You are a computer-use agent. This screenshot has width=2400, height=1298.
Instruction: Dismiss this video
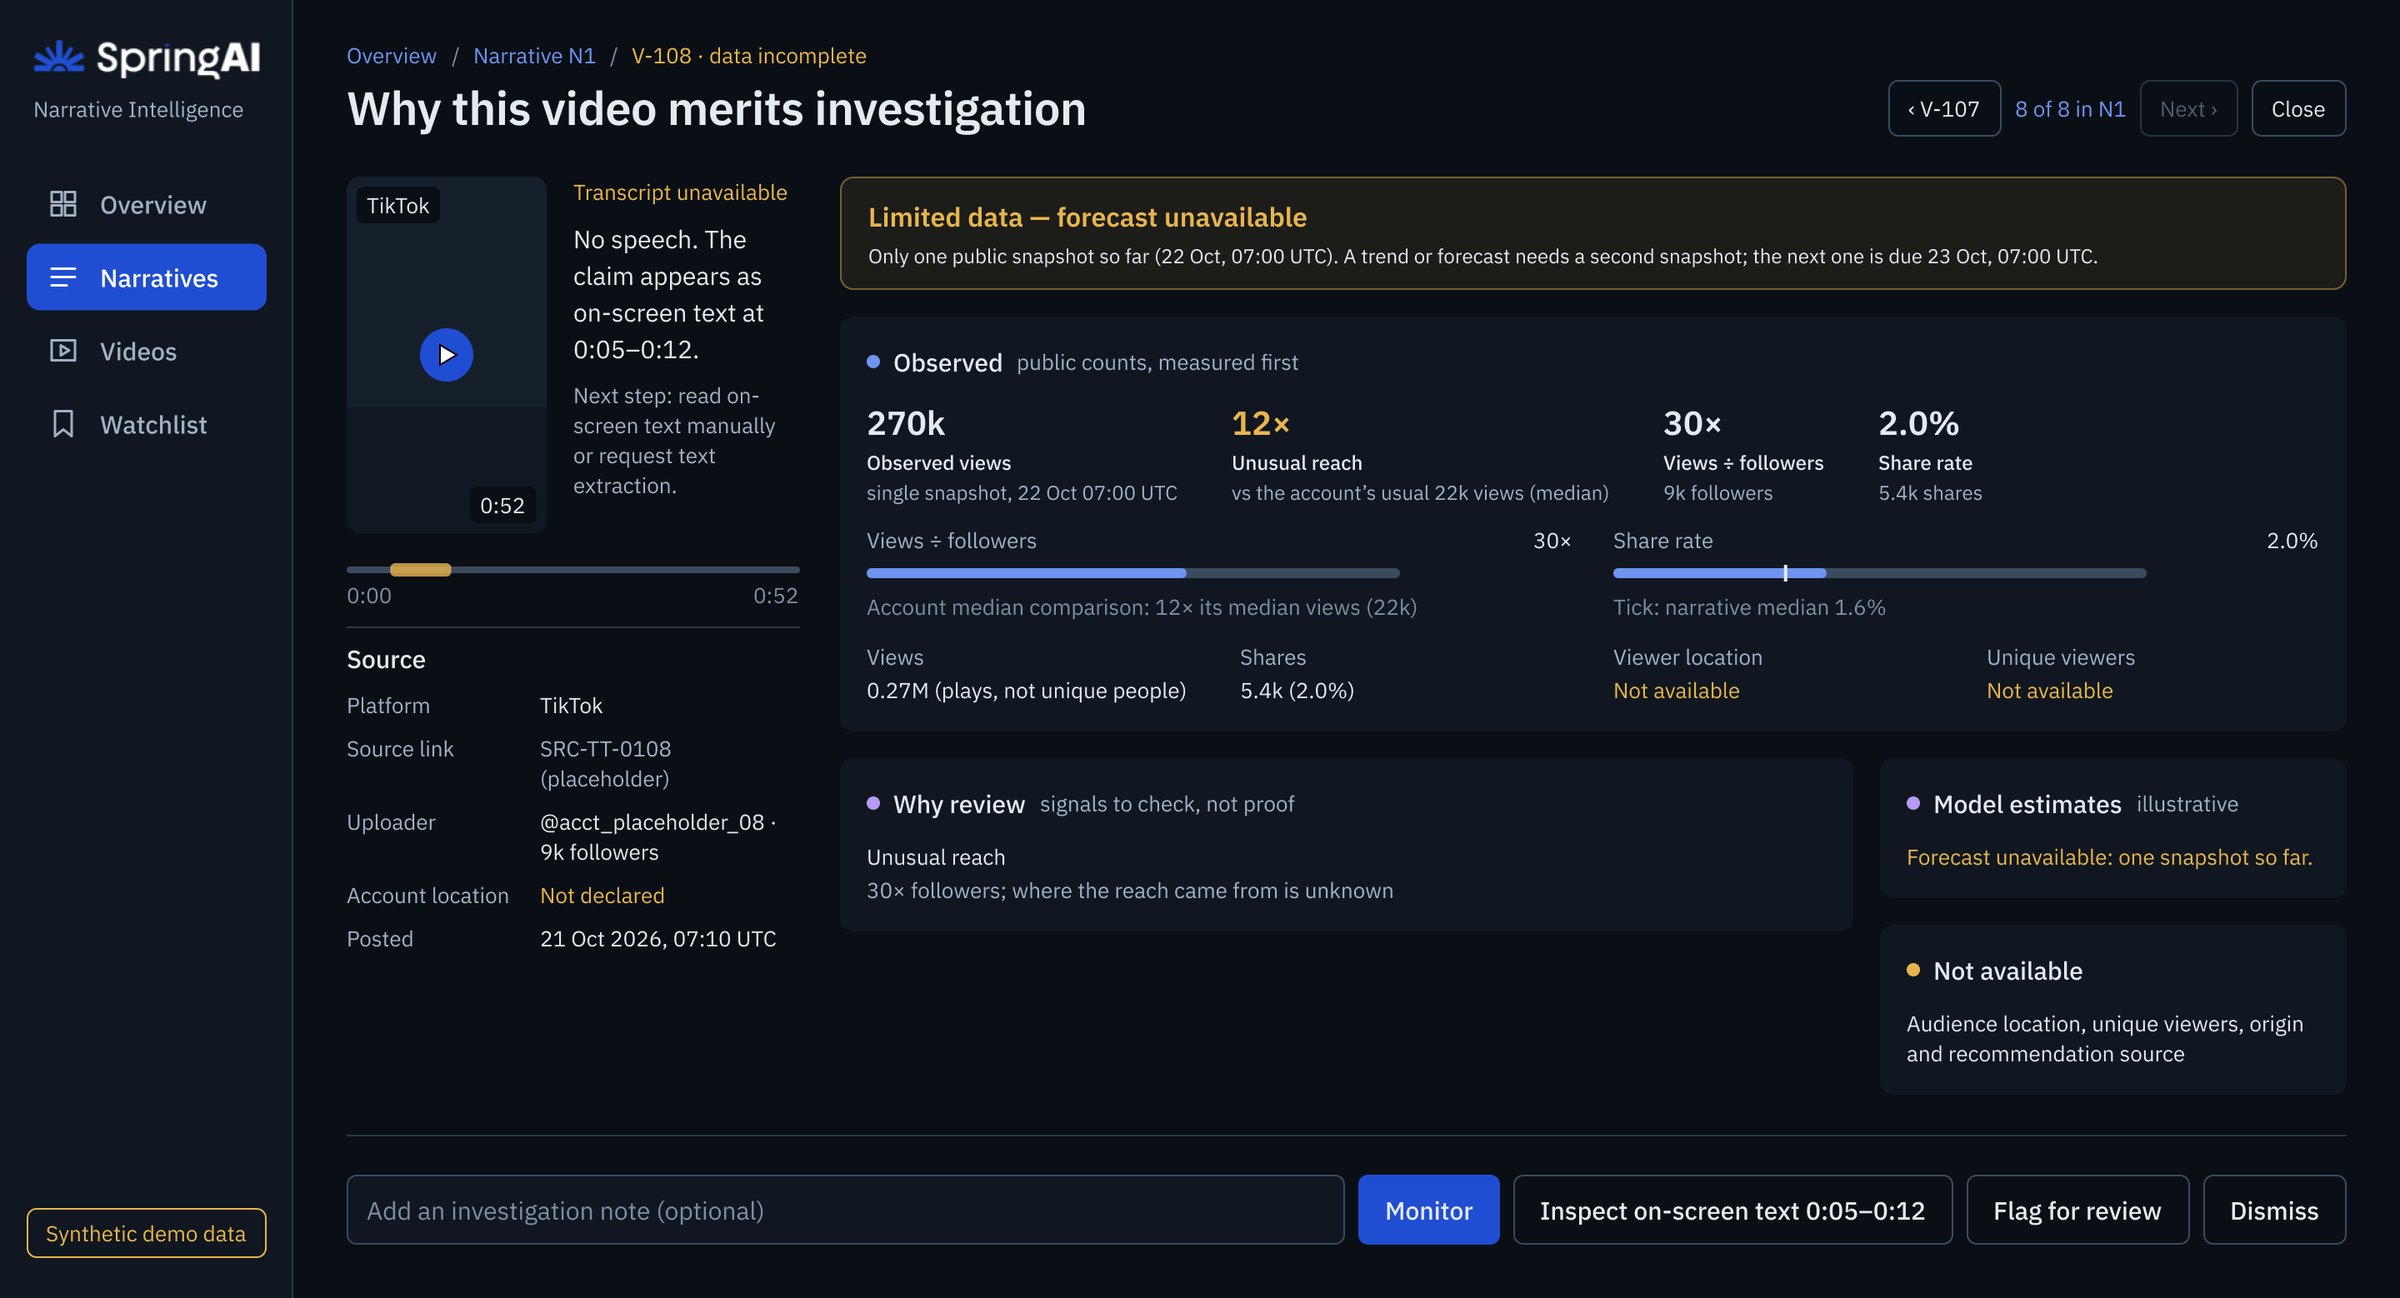point(2274,1210)
